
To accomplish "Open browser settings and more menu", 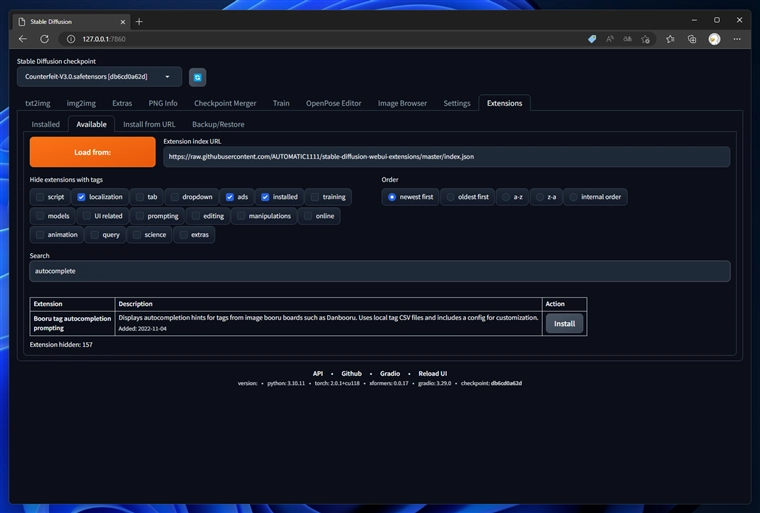I will pyautogui.click(x=737, y=39).
